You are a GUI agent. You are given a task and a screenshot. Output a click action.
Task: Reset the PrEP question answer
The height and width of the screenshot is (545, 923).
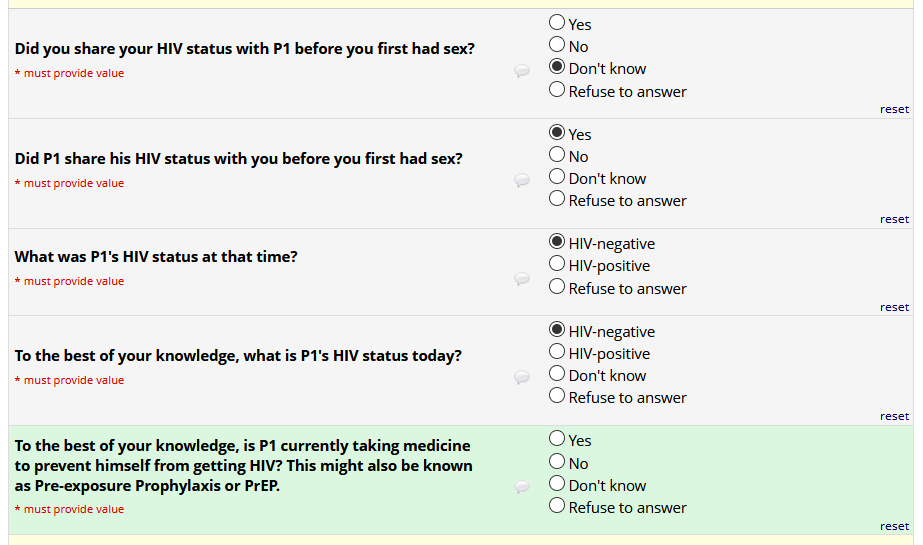click(894, 526)
